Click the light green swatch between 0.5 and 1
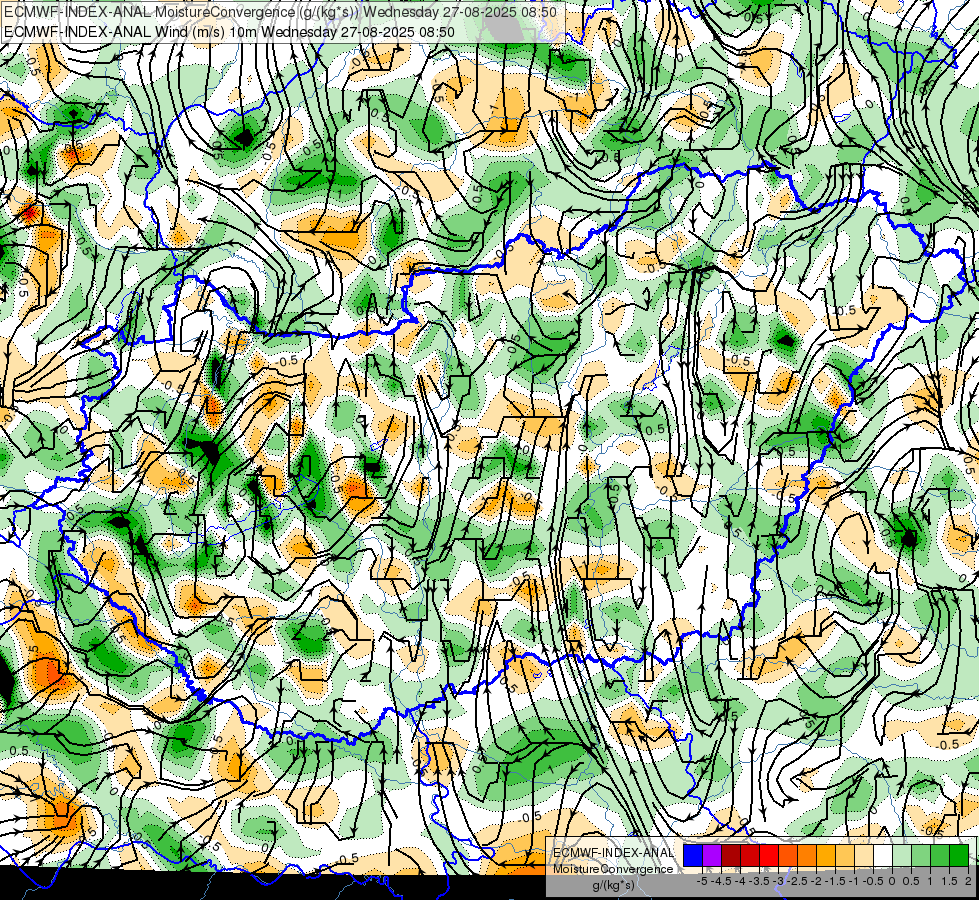979x900 pixels. [x=921, y=855]
